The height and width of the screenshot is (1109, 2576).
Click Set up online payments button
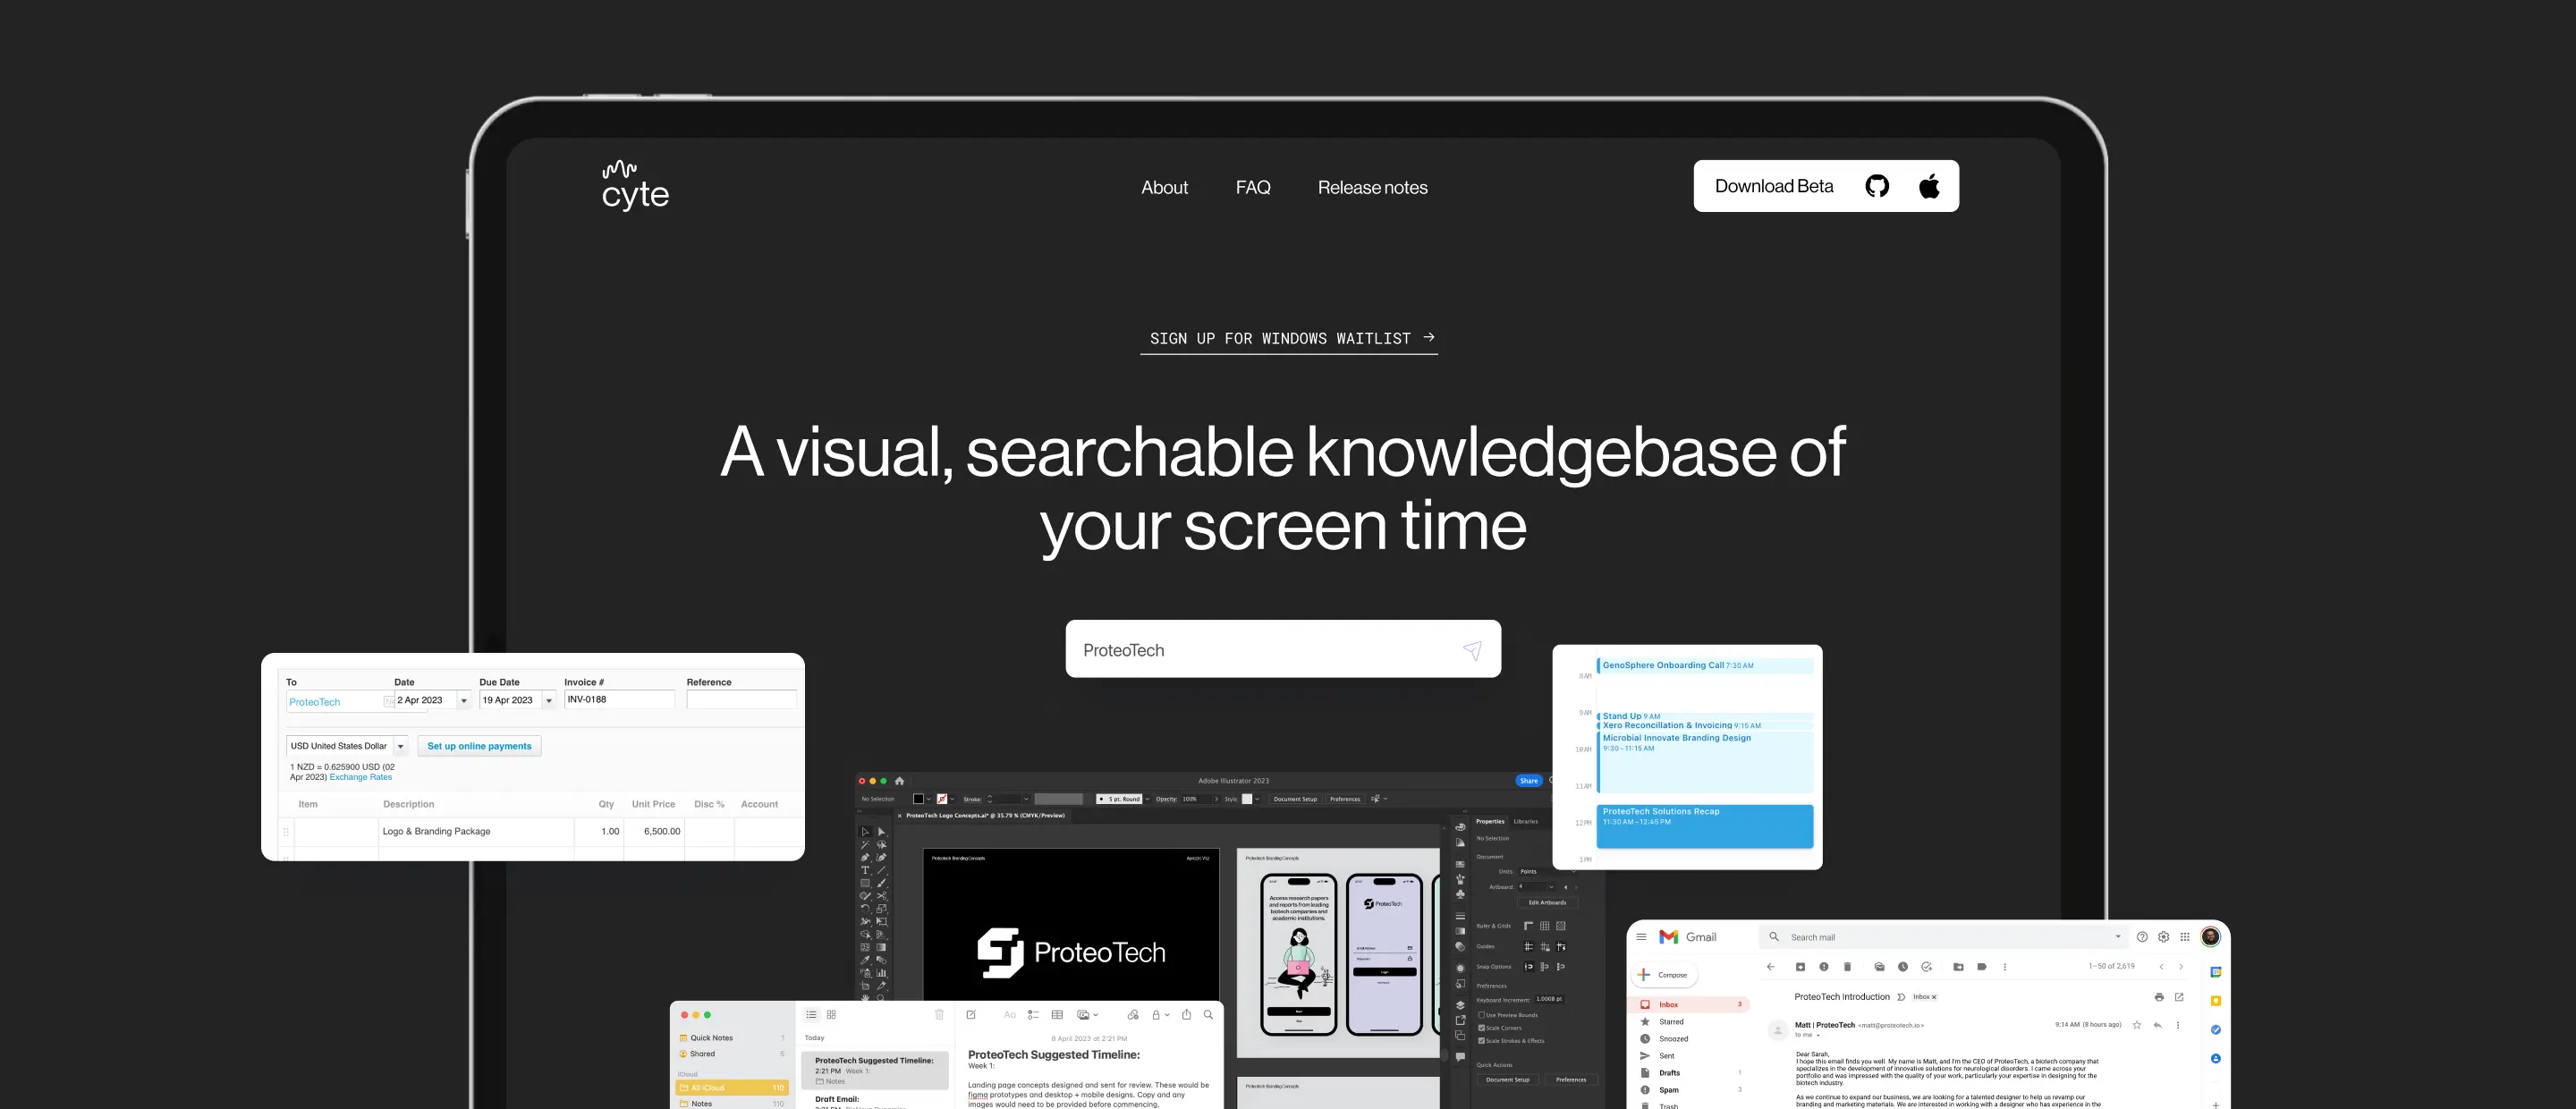pyautogui.click(x=479, y=746)
